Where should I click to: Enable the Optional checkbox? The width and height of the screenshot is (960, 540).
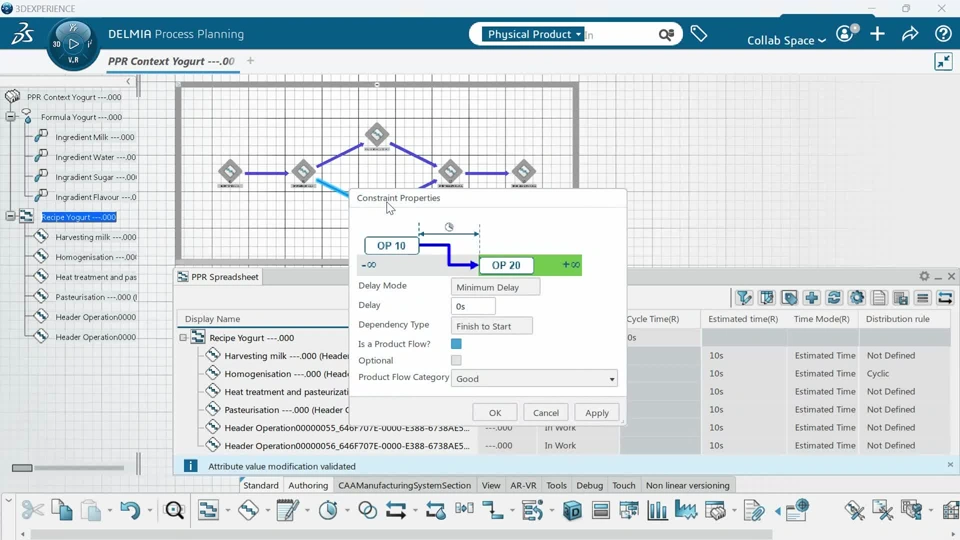click(x=456, y=360)
